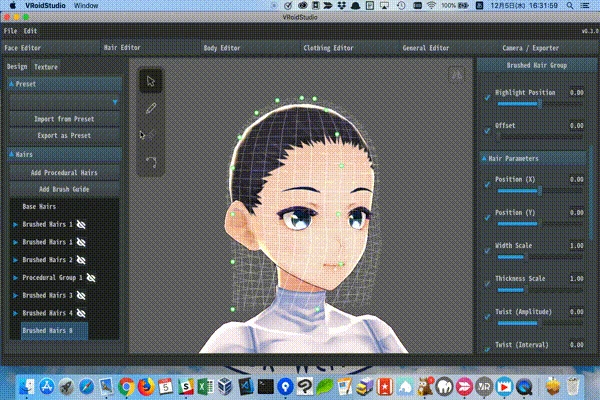Open Terminal from the dock
This screenshot has width=600, height=400.
pyautogui.click(x=265, y=387)
